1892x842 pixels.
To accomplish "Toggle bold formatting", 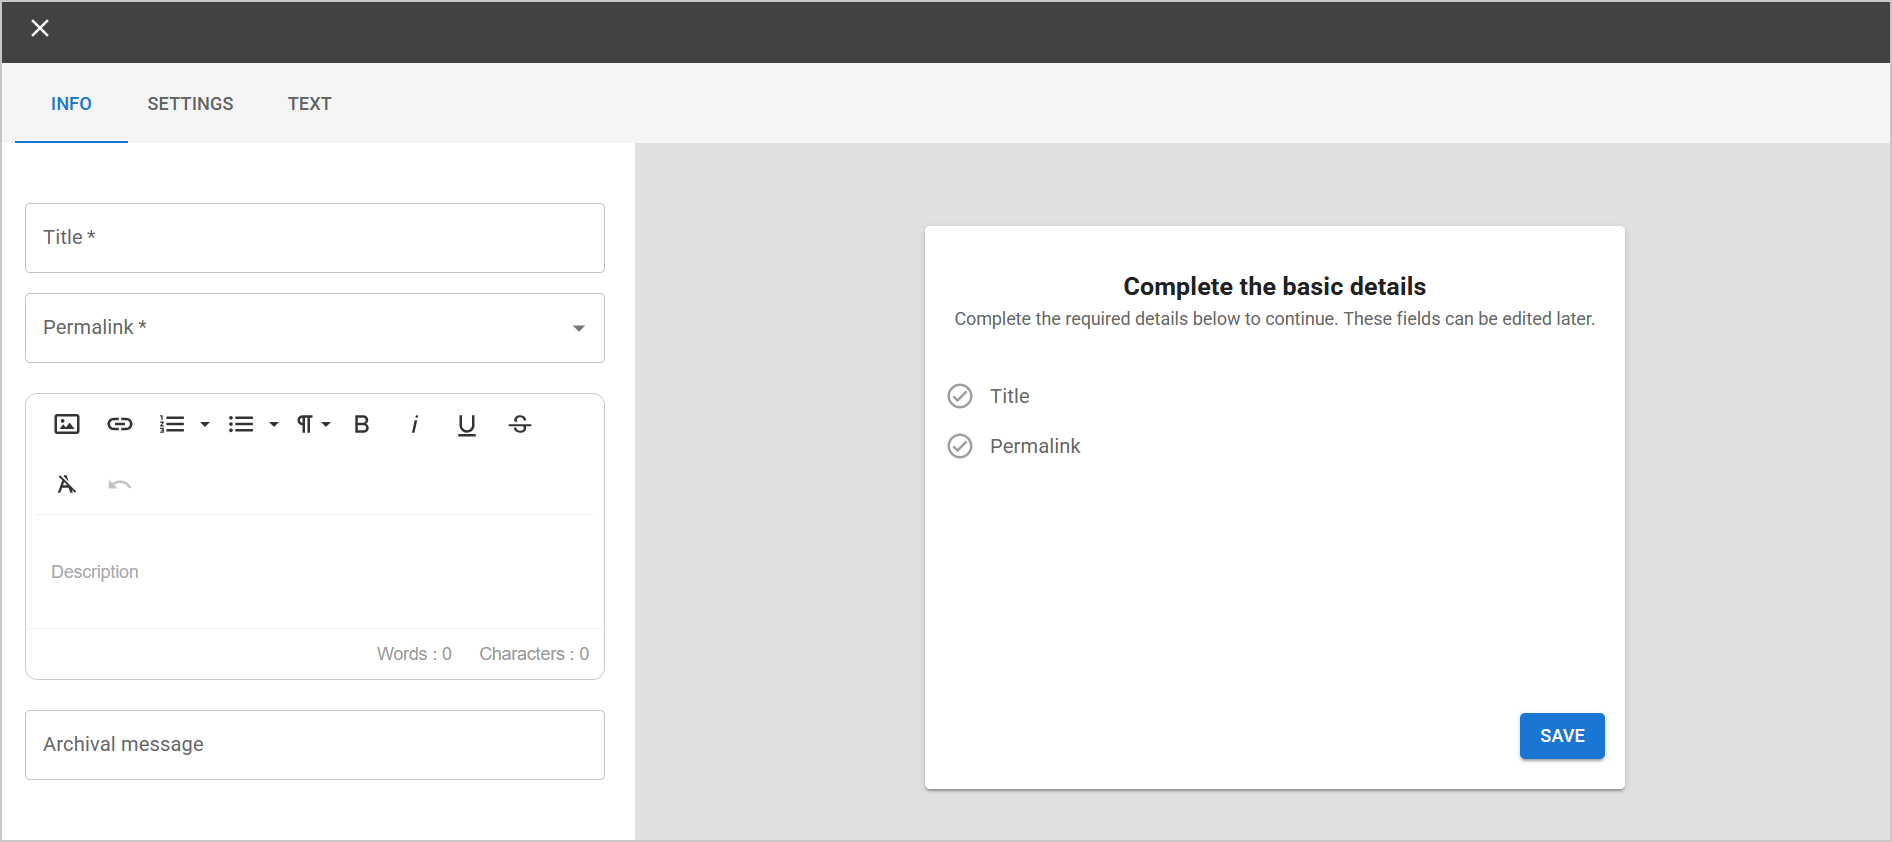I will (362, 424).
